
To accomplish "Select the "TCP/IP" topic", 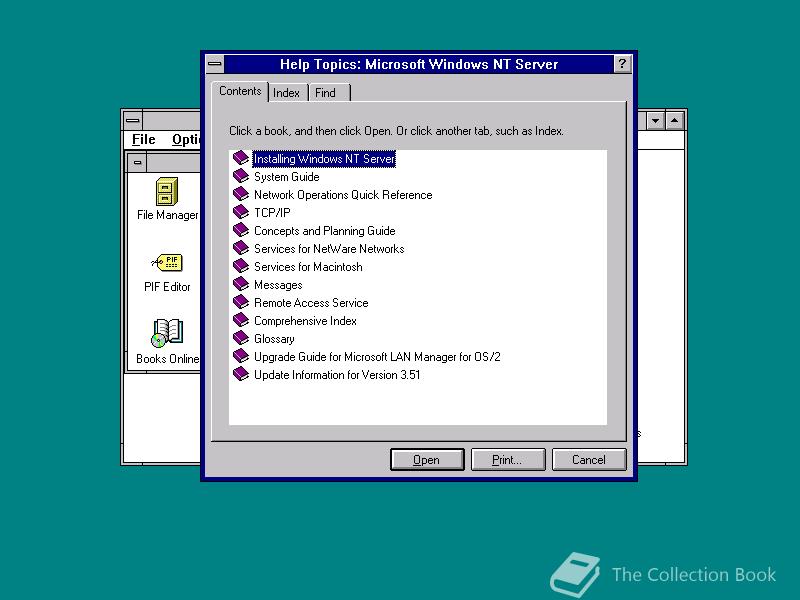I will point(272,213).
